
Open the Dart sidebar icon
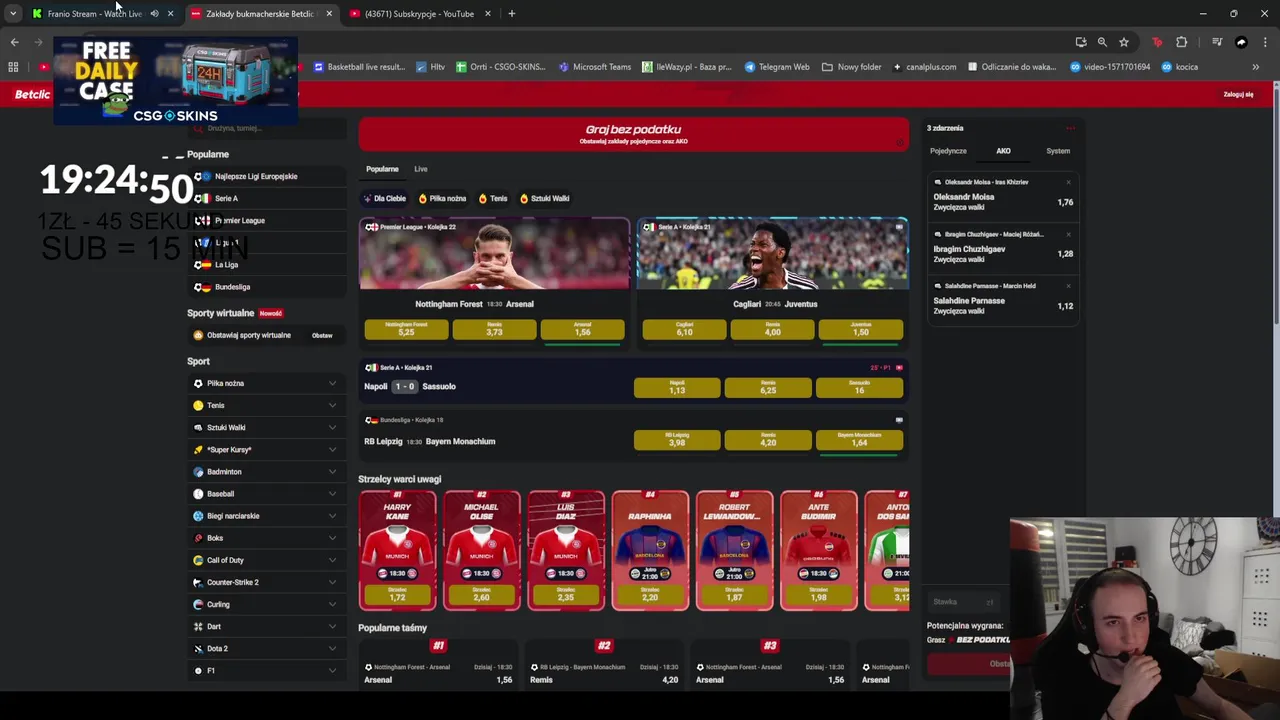click(x=198, y=626)
